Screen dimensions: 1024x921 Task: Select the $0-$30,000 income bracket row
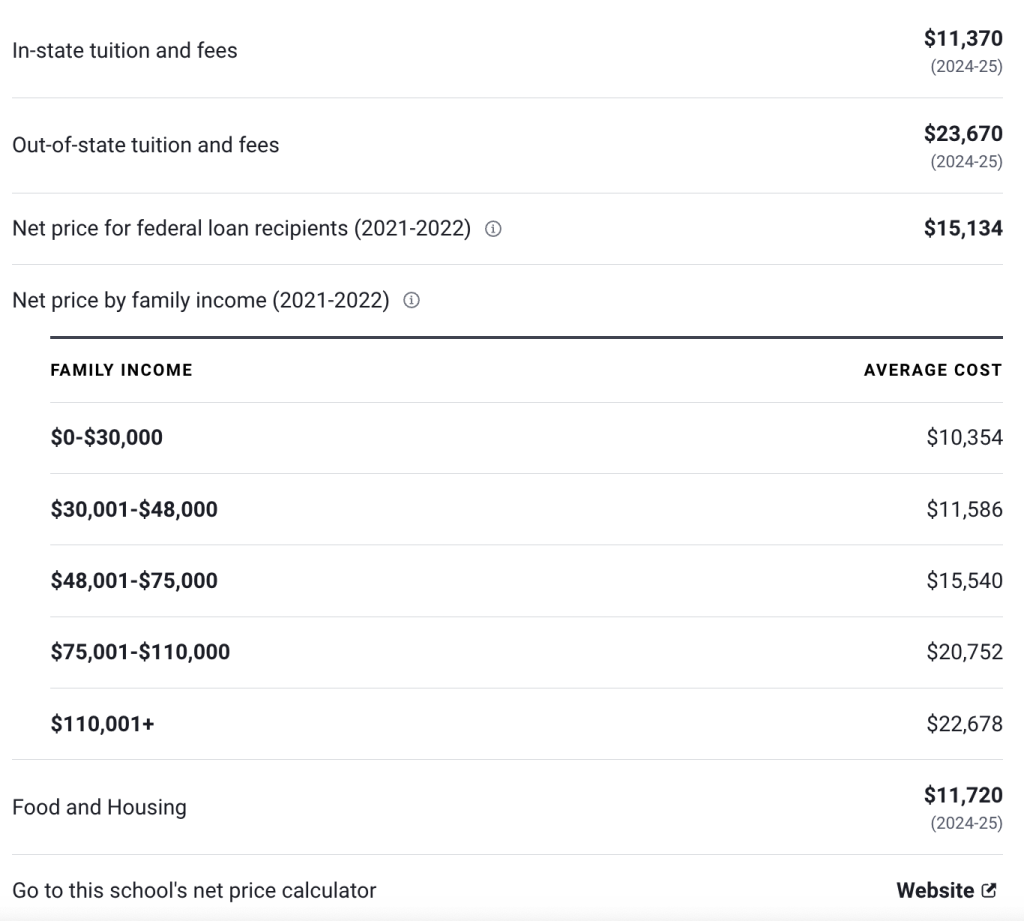[x=107, y=437]
